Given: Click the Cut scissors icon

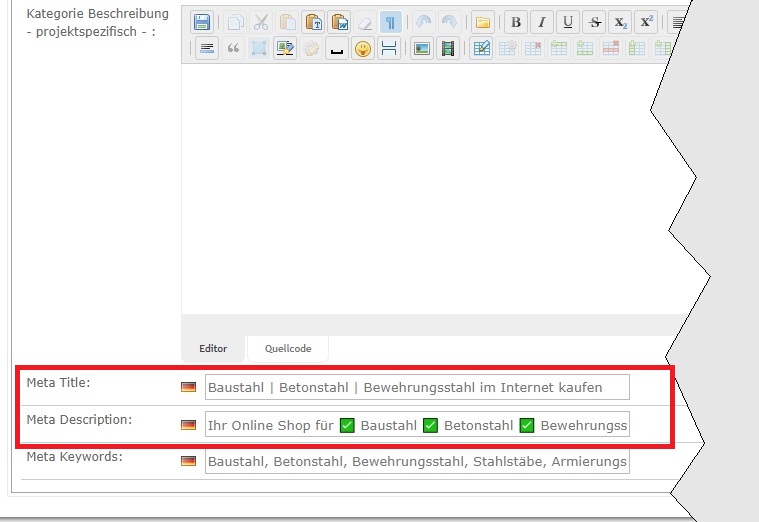Looking at the screenshot, I should tap(261, 22).
